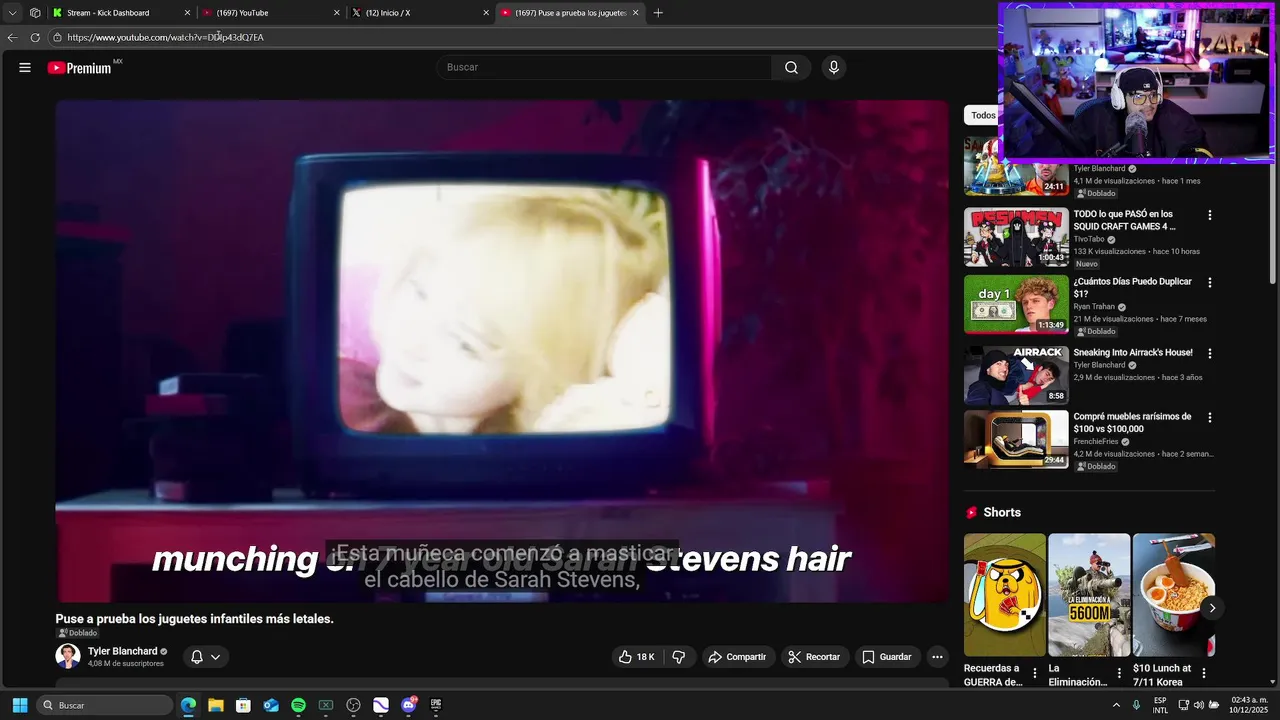Image resolution: width=1280 pixels, height=720 pixels.
Task: Click the green microphone tray indicator
Action: 1136,705
